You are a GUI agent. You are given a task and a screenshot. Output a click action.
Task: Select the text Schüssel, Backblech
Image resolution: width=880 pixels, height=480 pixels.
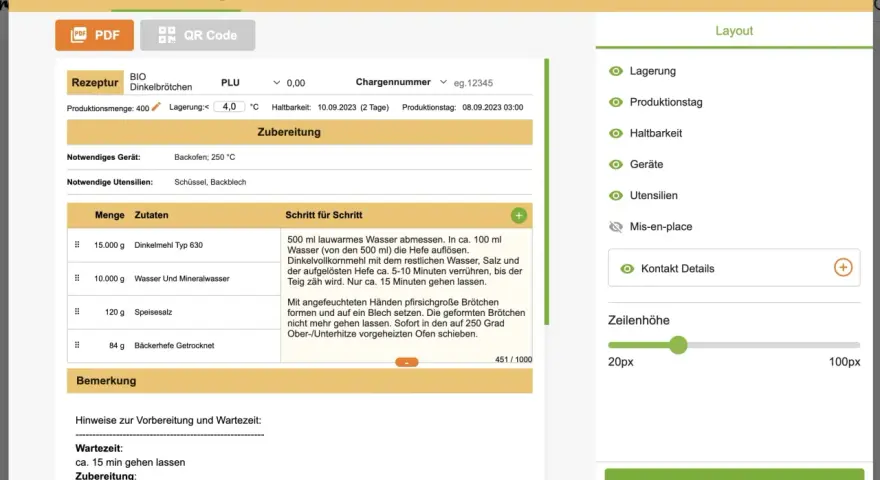[x=210, y=182]
